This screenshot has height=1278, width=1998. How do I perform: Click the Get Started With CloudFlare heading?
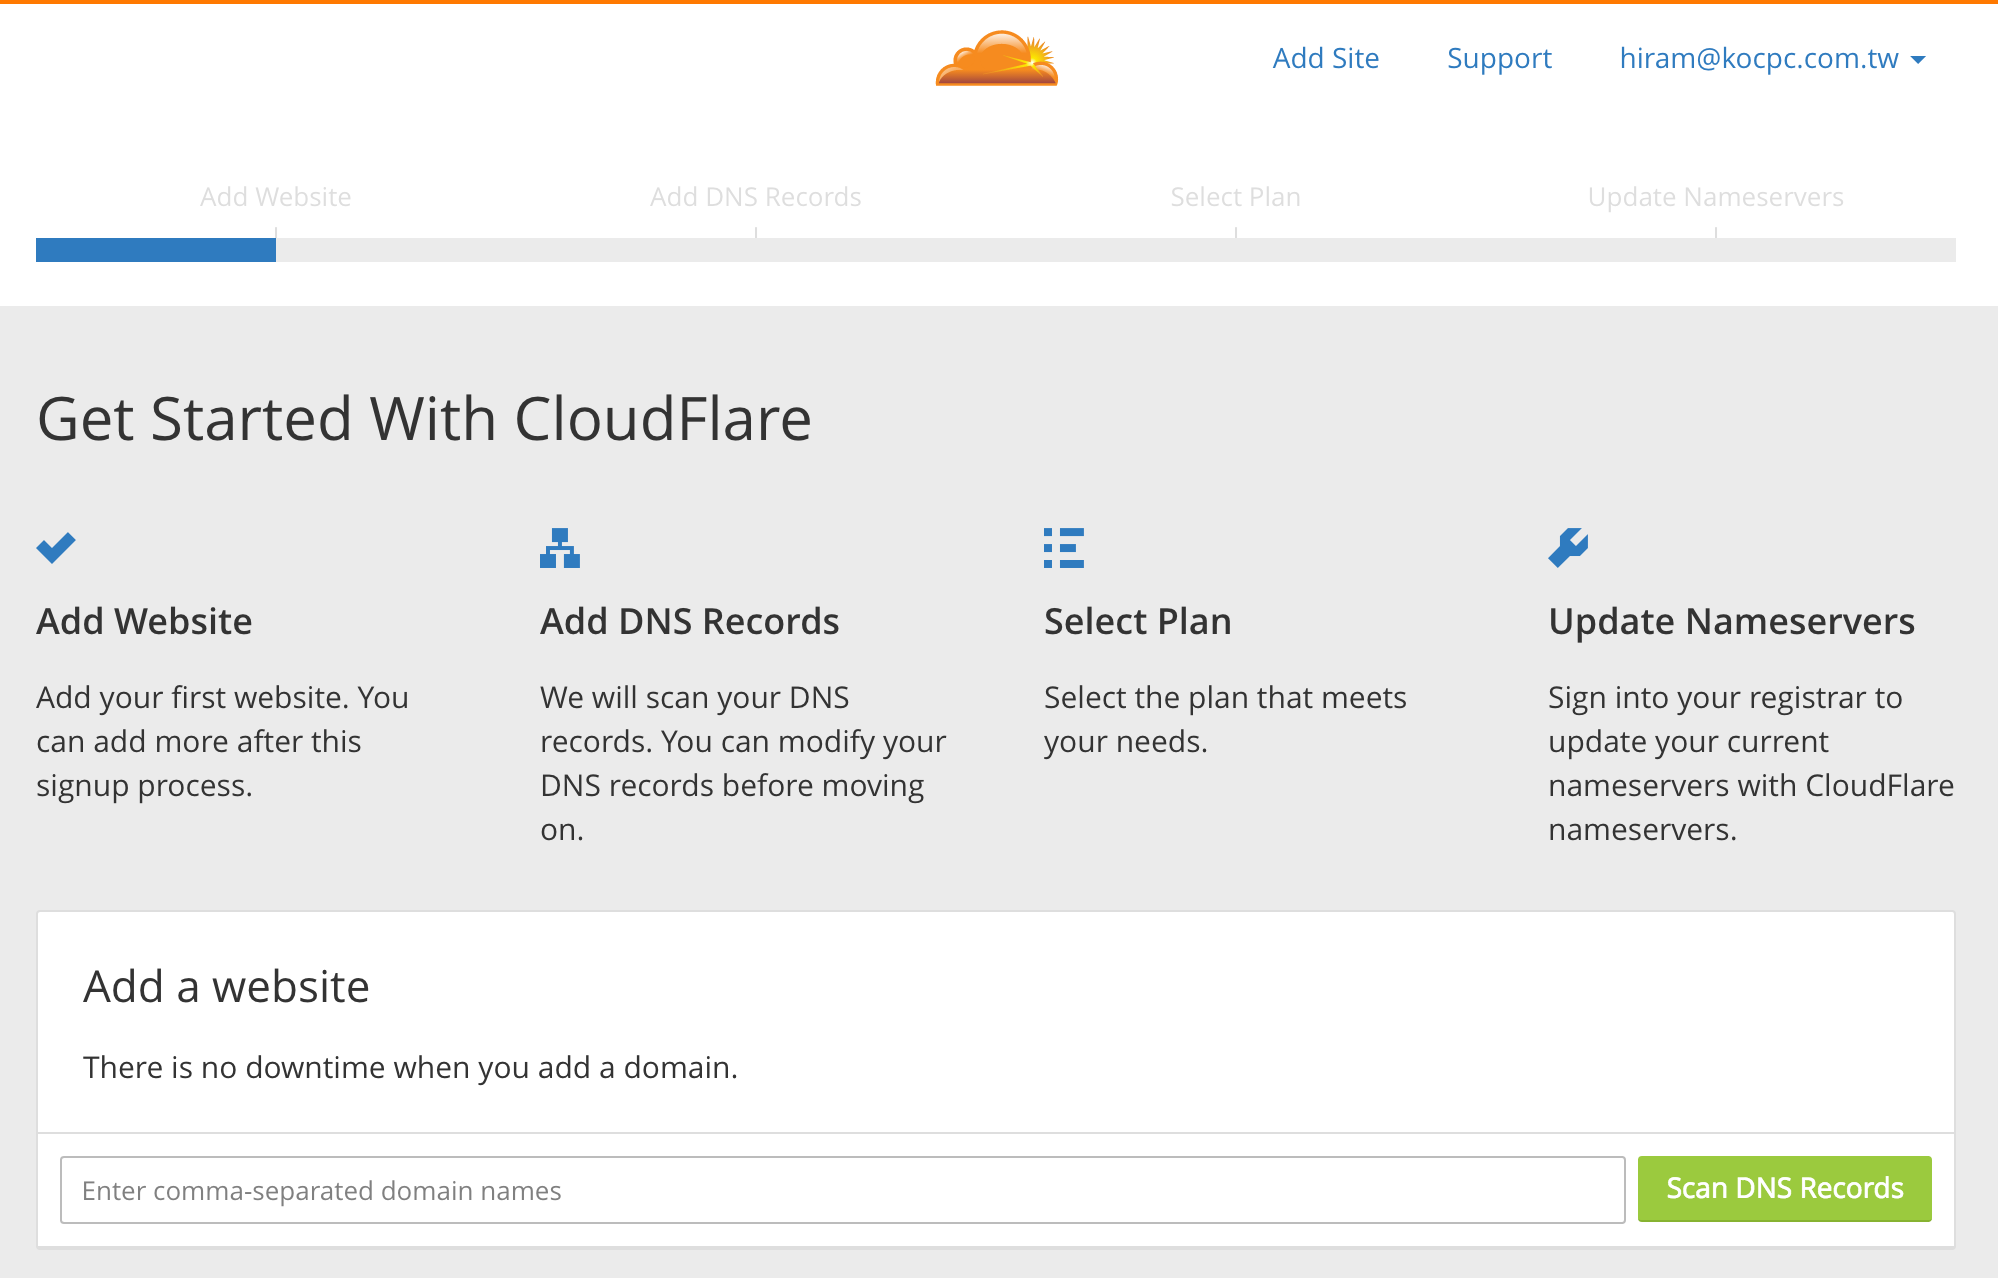coord(424,418)
